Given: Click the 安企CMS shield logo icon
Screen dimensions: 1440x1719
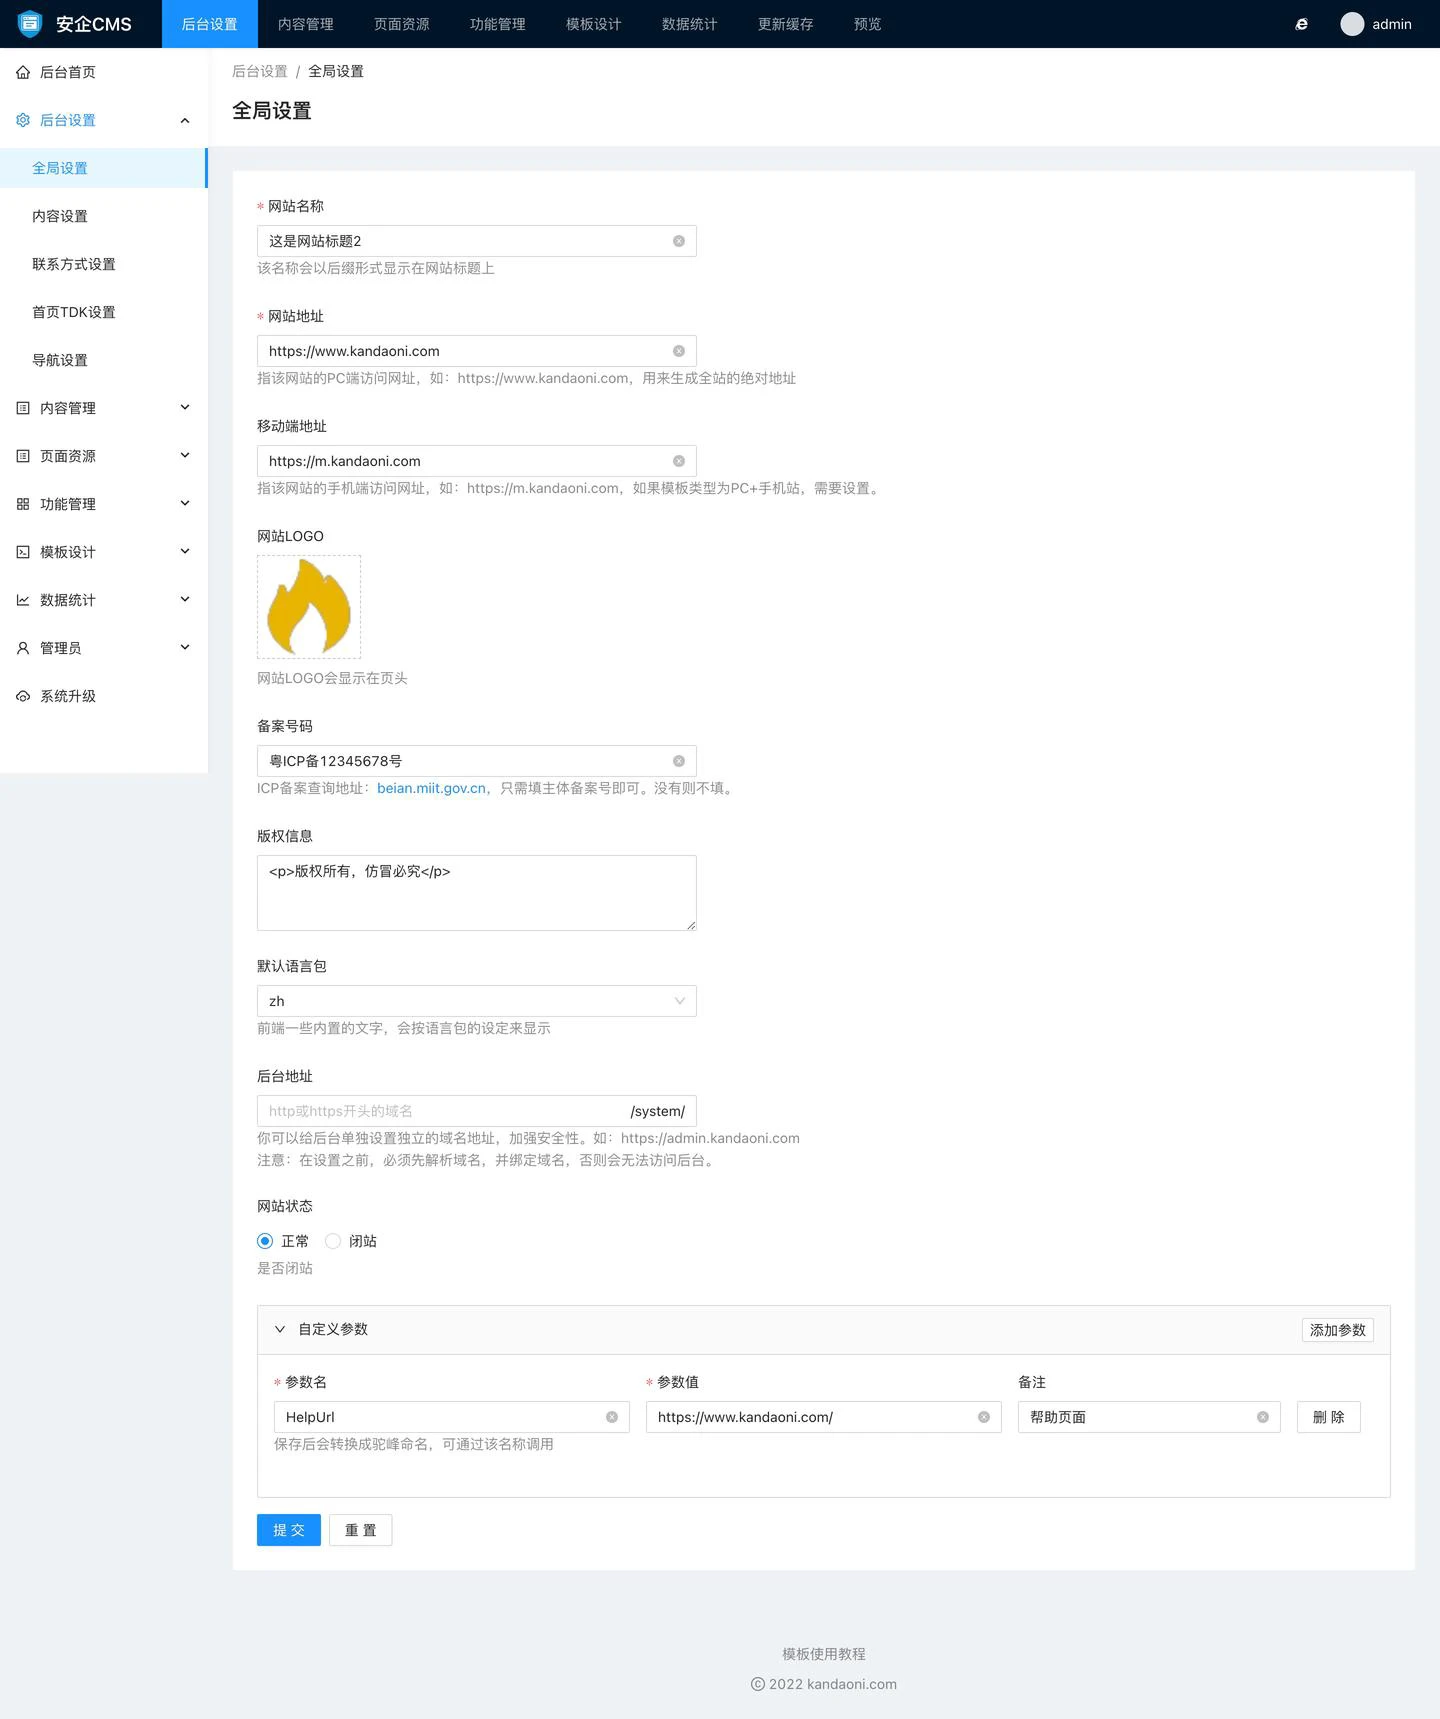Looking at the screenshot, I should tap(30, 23).
